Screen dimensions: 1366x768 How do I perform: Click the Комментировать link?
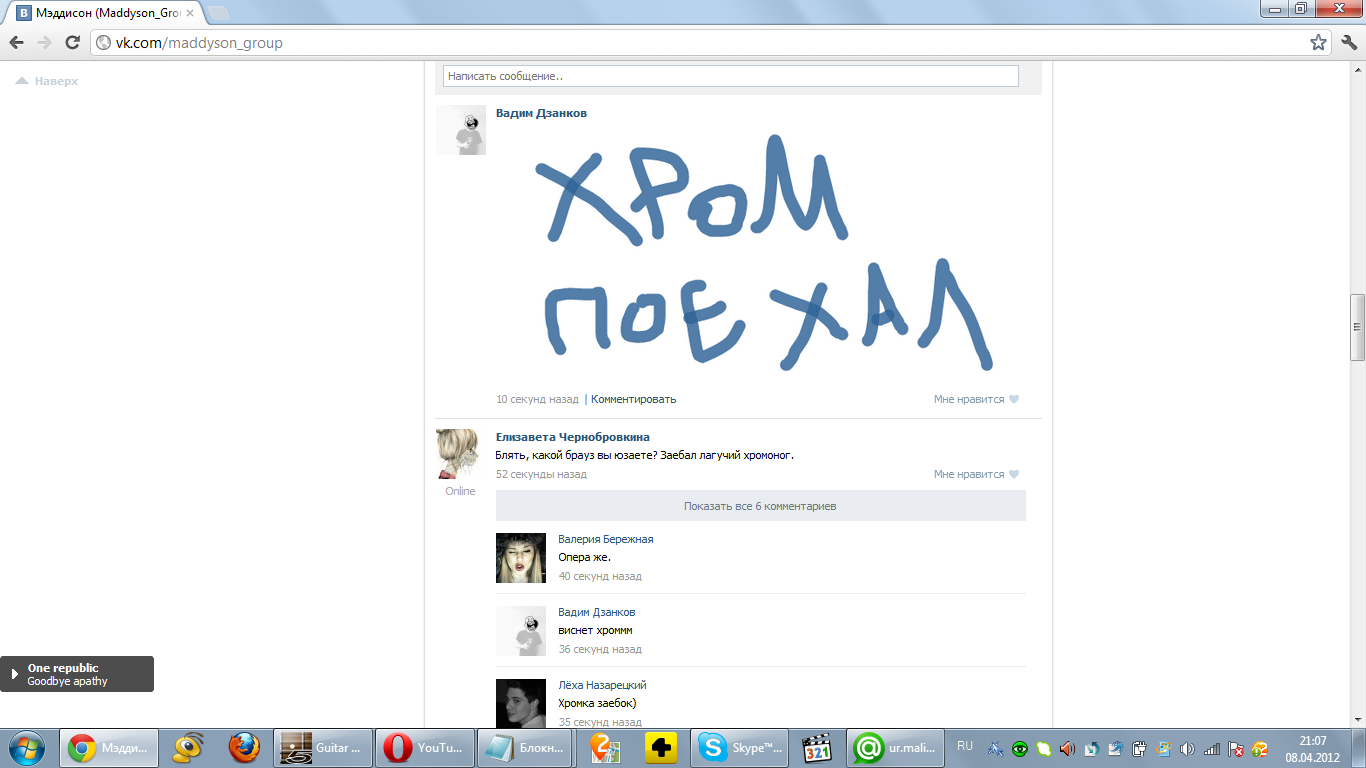tap(634, 399)
